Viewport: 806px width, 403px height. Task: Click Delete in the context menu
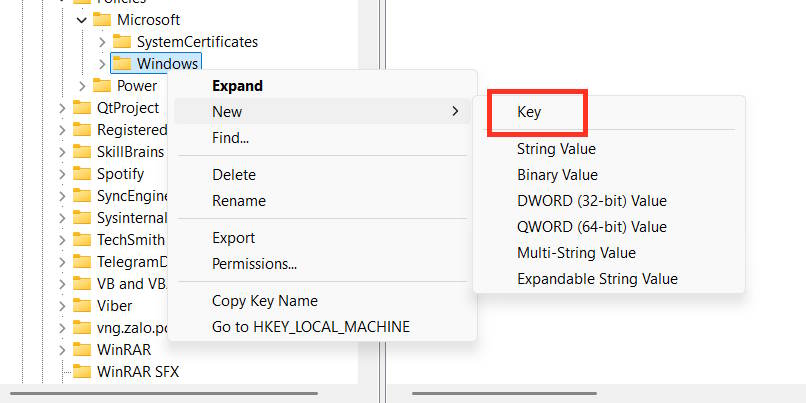(x=234, y=175)
